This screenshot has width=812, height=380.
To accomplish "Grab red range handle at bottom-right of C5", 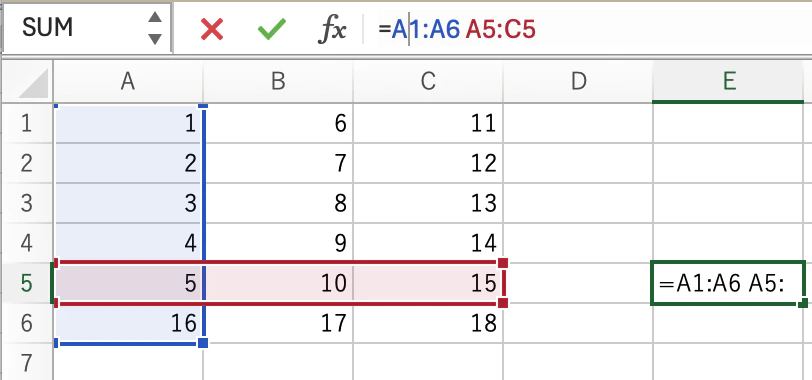I will pos(503,302).
